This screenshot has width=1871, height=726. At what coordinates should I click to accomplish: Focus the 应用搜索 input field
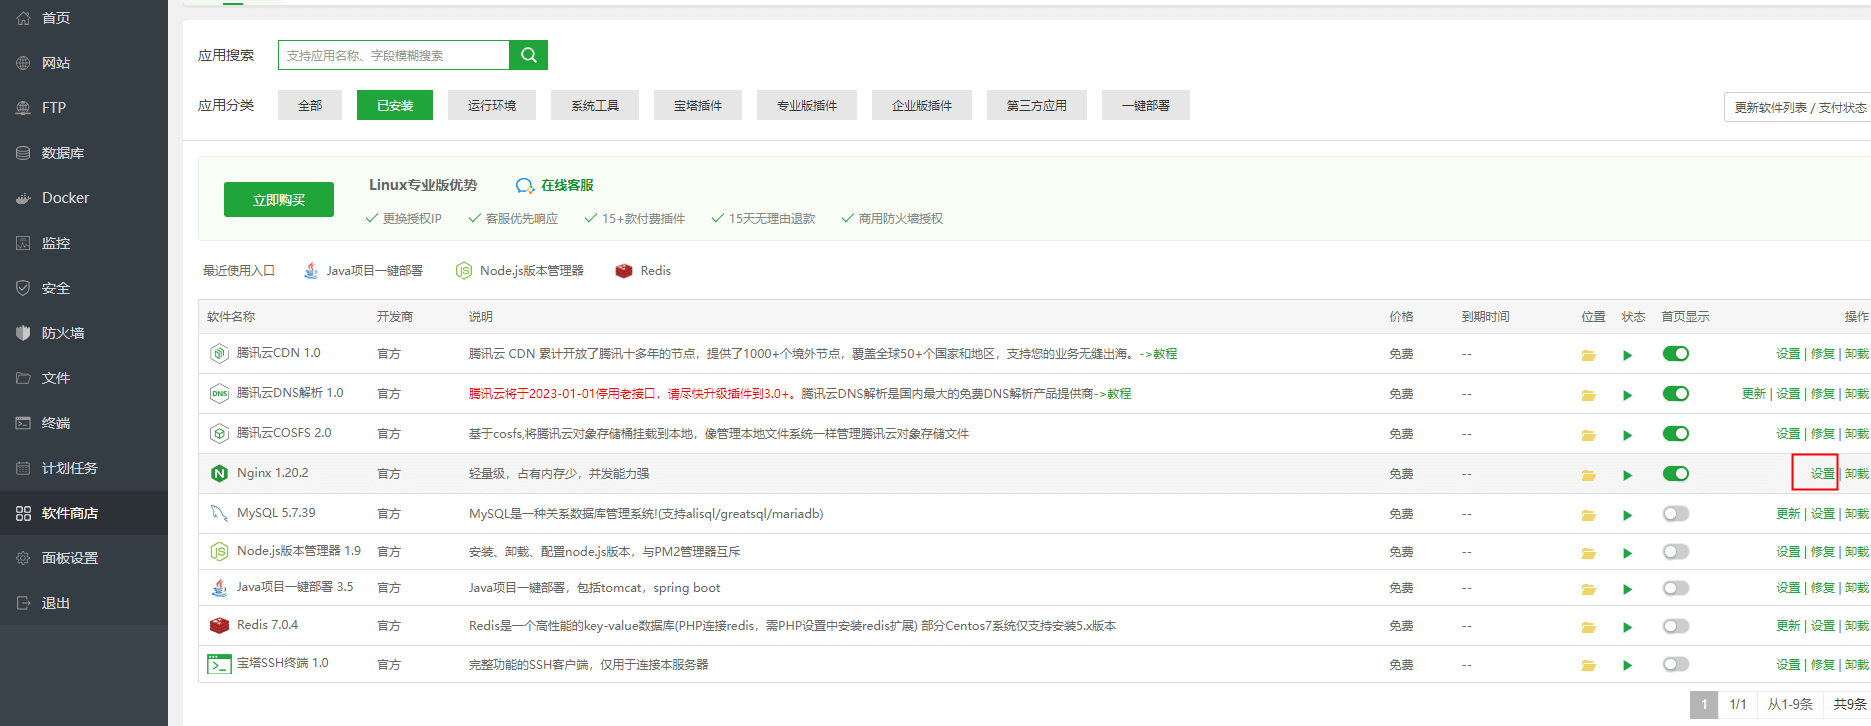(x=394, y=55)
